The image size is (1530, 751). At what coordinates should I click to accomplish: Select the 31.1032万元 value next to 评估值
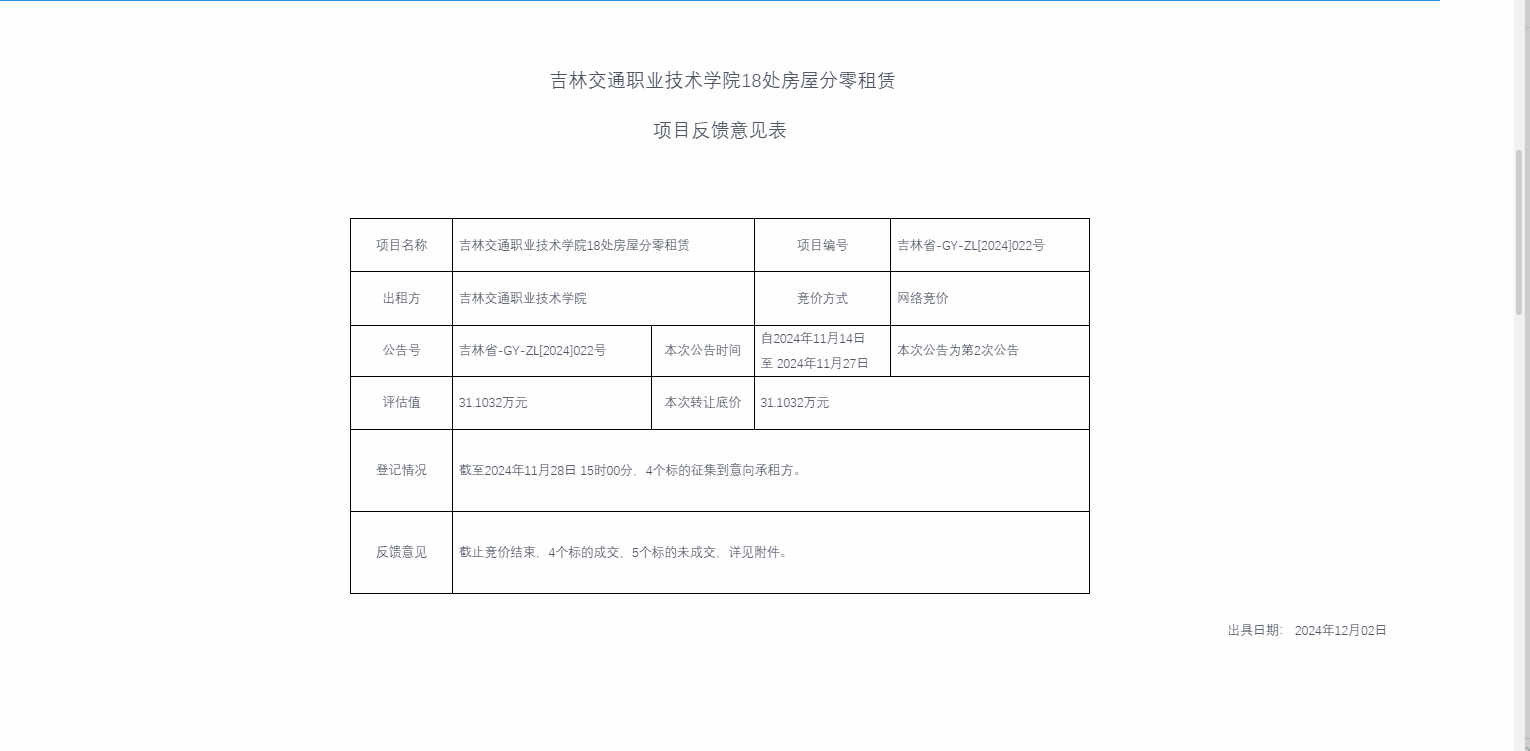pyautogui.click(x=493, y=403)
